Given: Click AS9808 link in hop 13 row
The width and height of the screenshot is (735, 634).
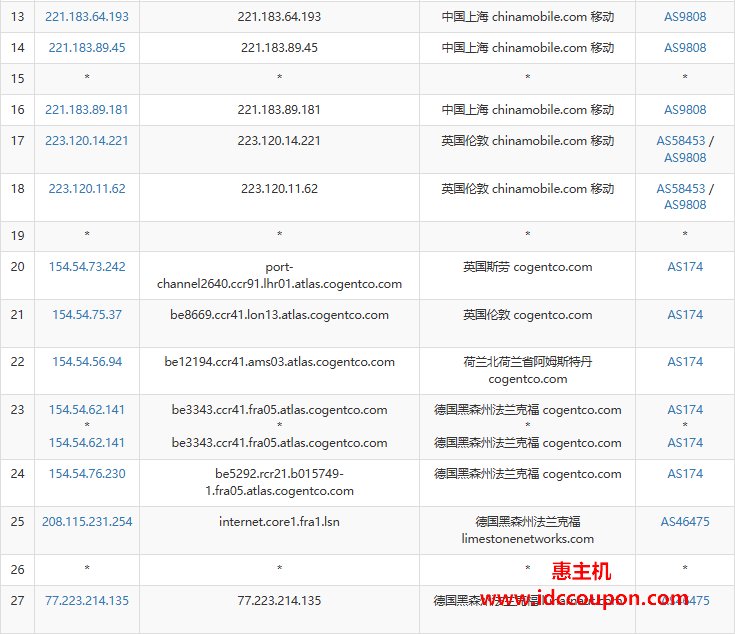Looking at the screenshot, I should point(685,17).
